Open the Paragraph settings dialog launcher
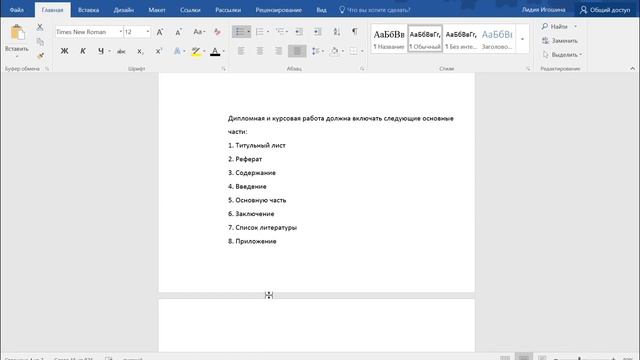Viewport: 640px width, 360px height. coord(362,69)
